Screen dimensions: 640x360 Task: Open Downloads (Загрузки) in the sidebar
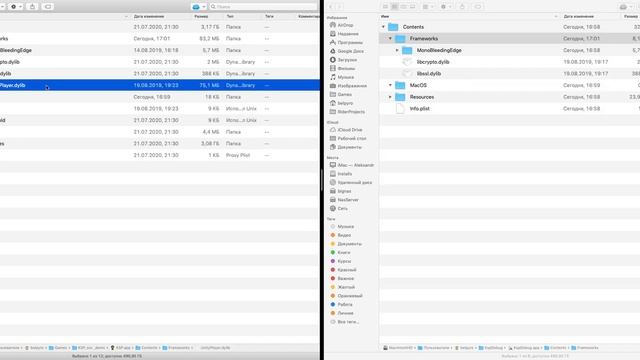[x=347, y=60]
